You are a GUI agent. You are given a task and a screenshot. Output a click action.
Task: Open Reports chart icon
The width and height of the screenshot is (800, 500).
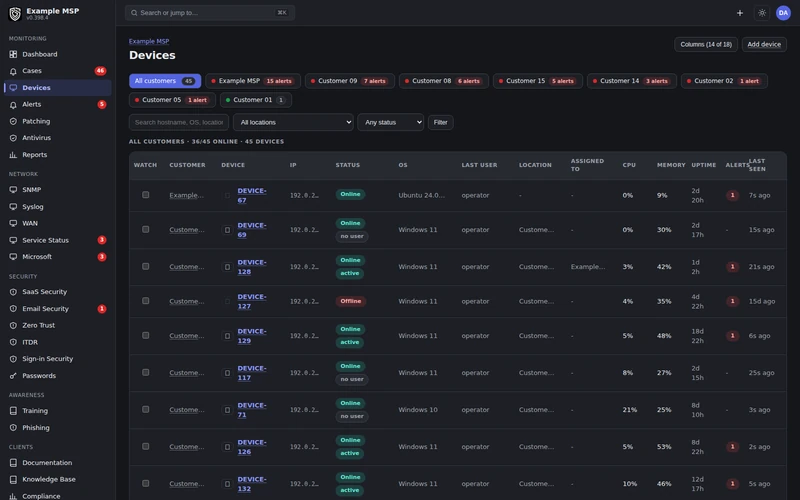click(13, 155)
